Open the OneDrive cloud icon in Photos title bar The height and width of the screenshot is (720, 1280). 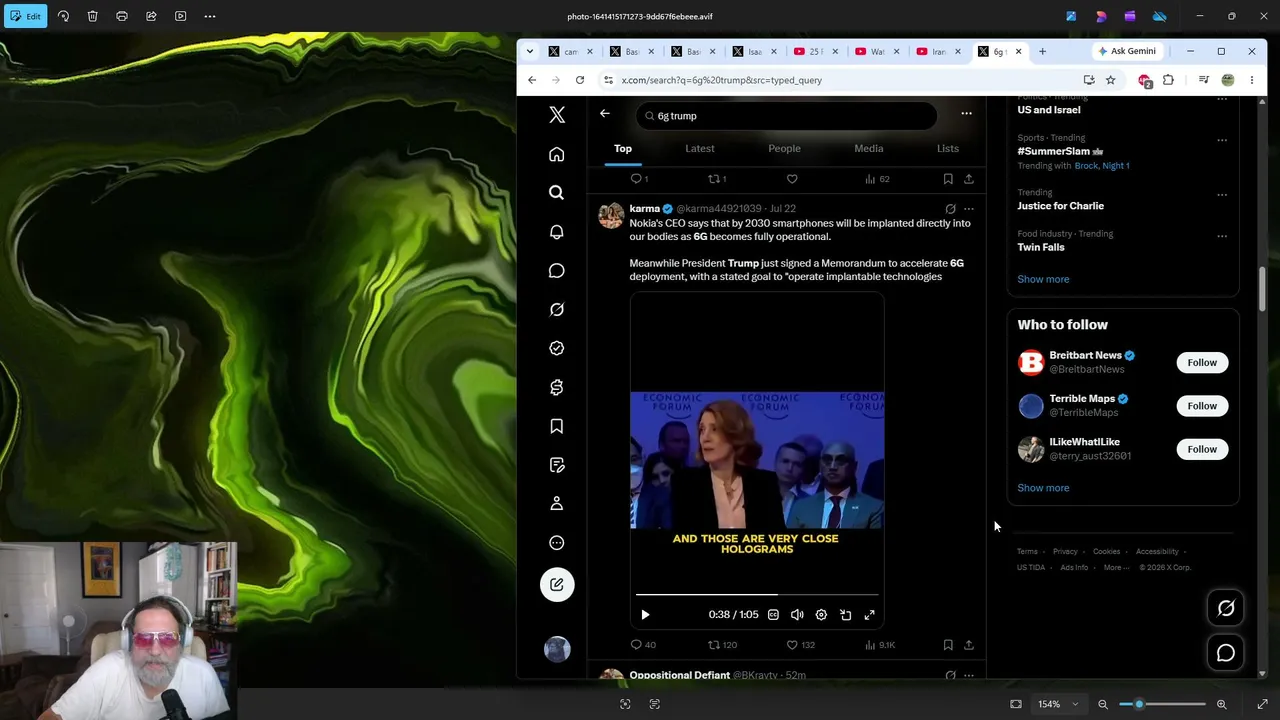point(1160,16)
